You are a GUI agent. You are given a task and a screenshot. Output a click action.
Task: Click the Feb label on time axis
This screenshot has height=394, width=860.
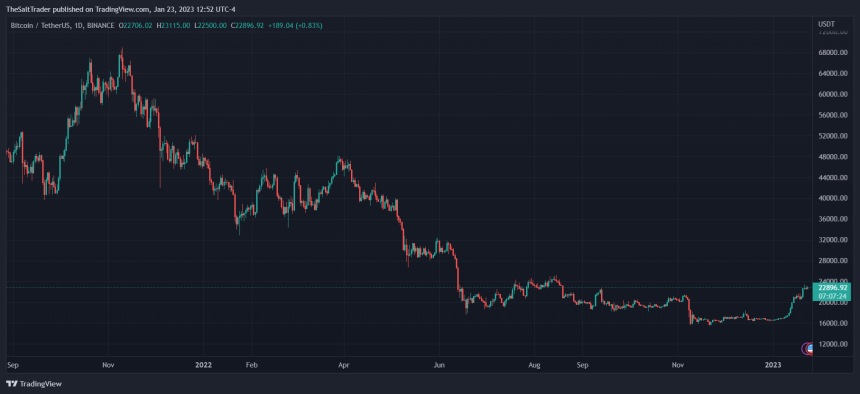coord(251,364)
